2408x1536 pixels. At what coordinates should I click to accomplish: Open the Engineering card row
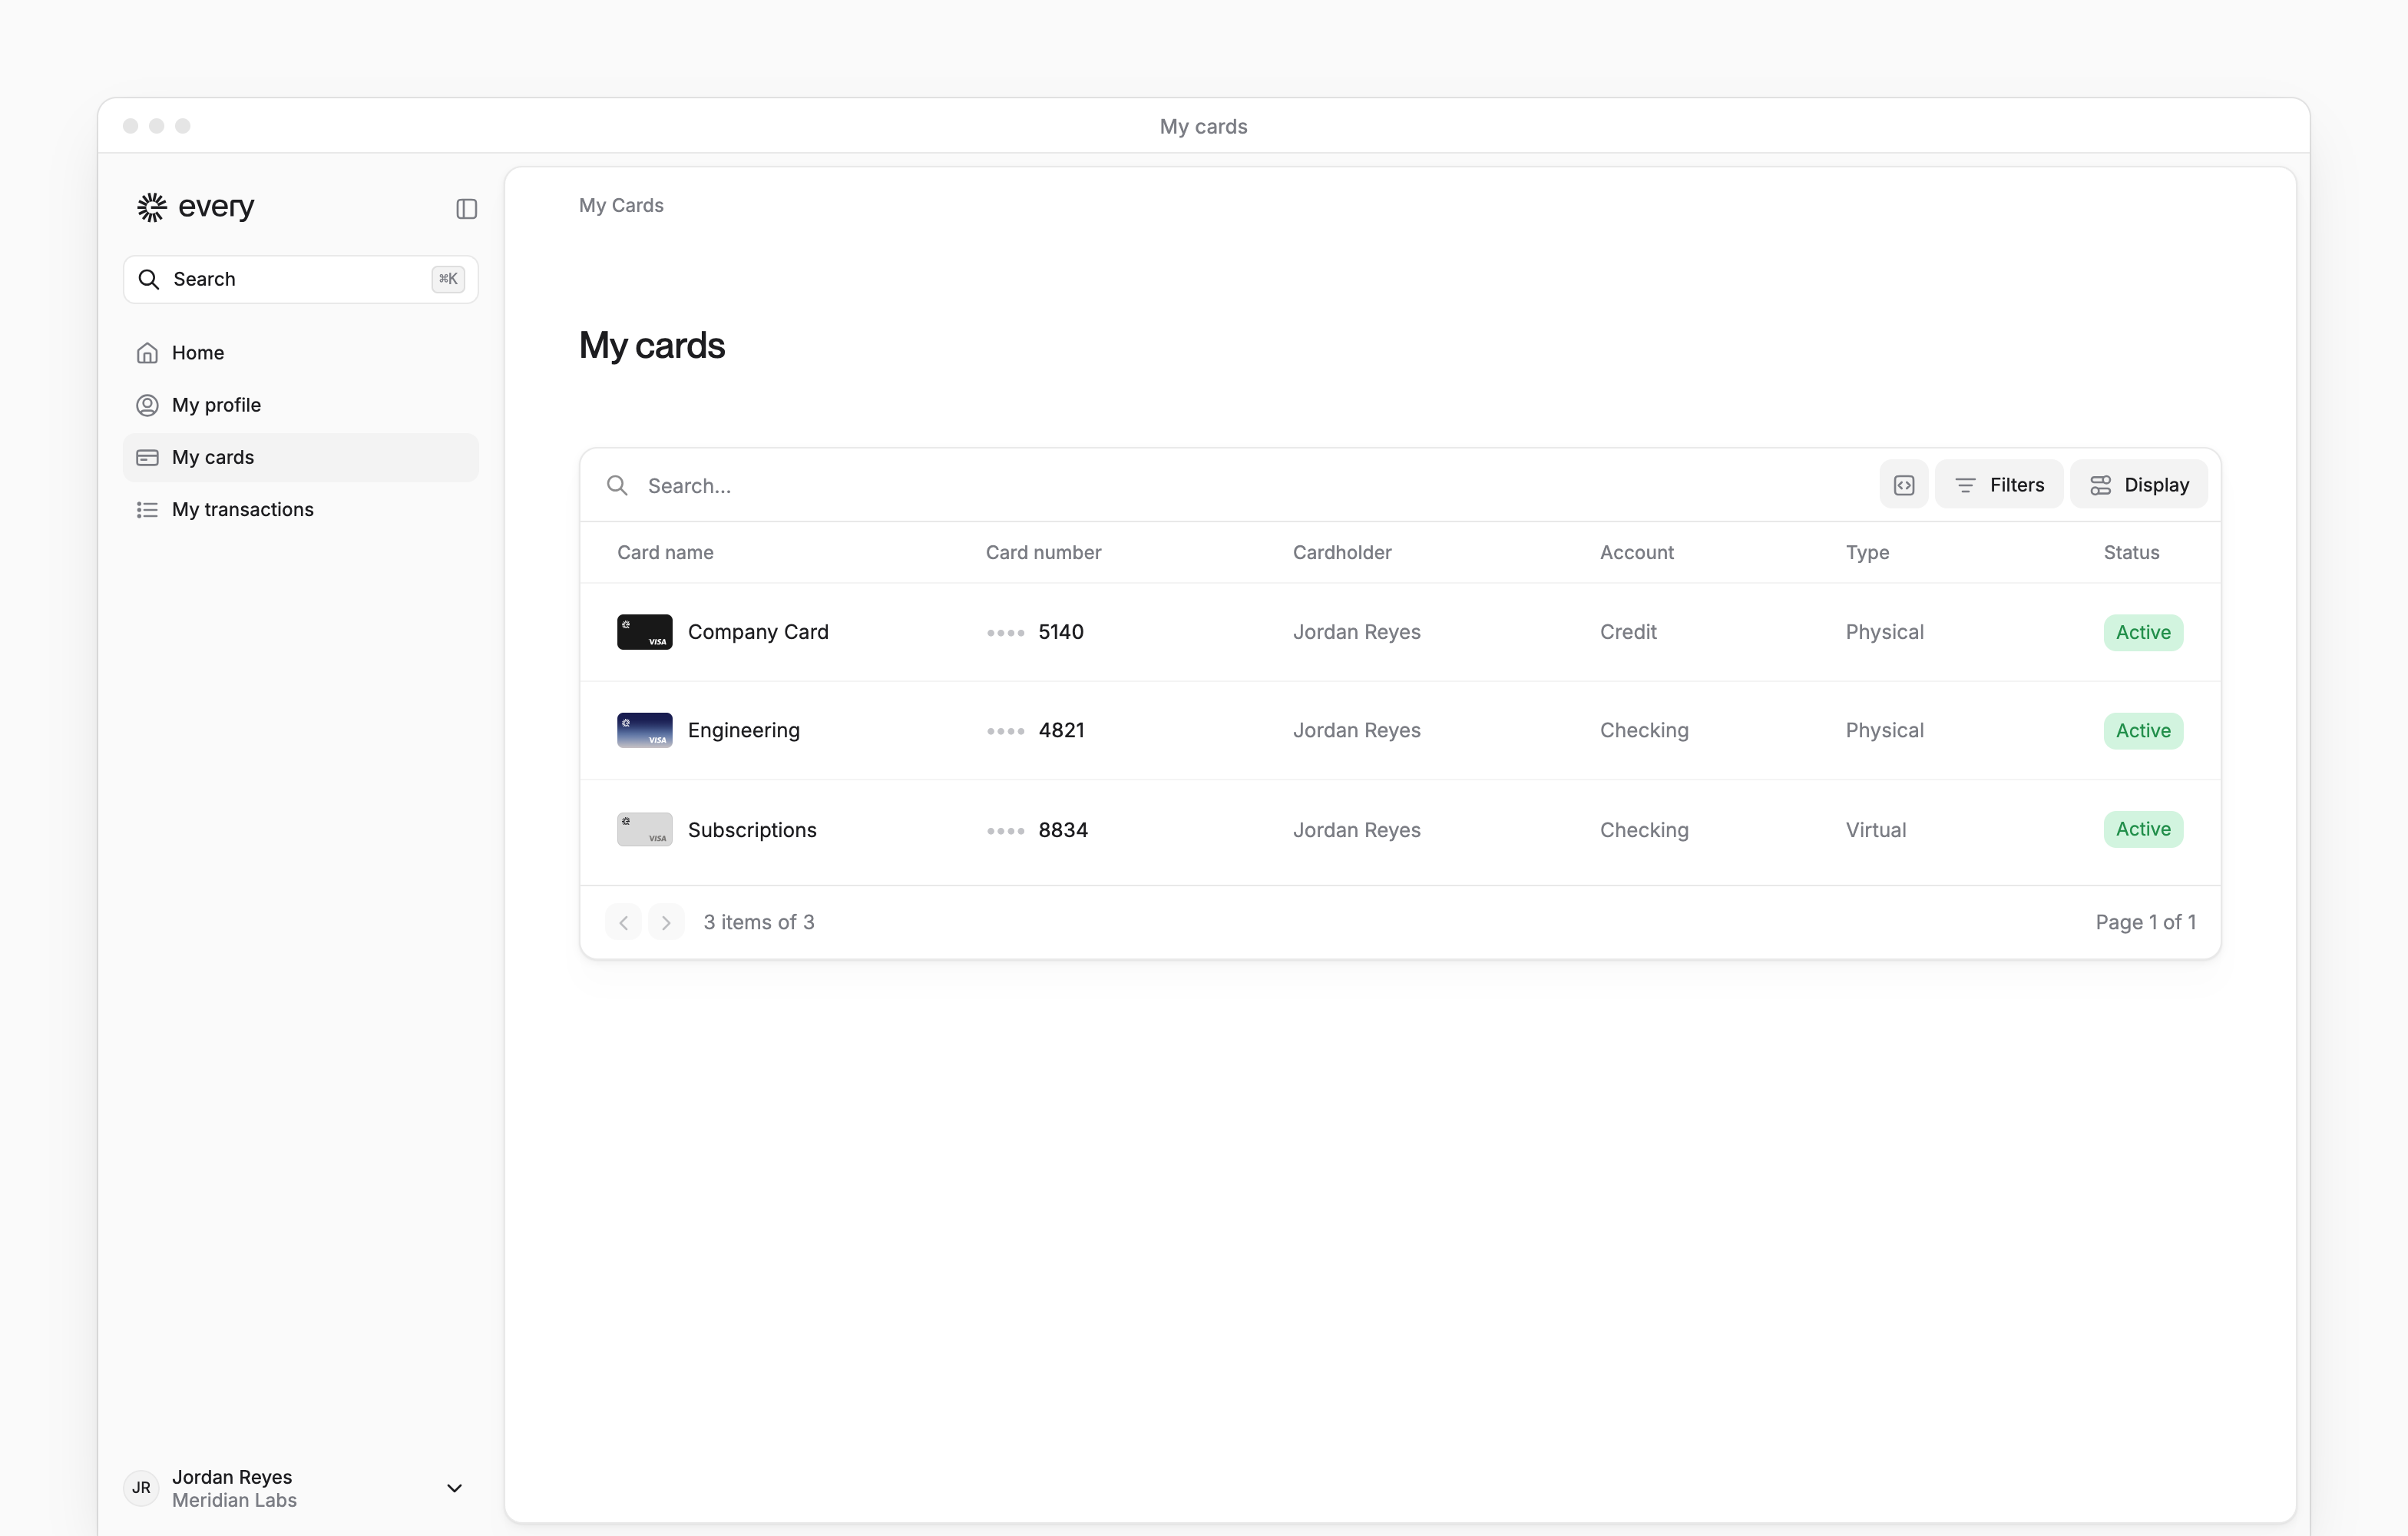(x=1400, y=730)
